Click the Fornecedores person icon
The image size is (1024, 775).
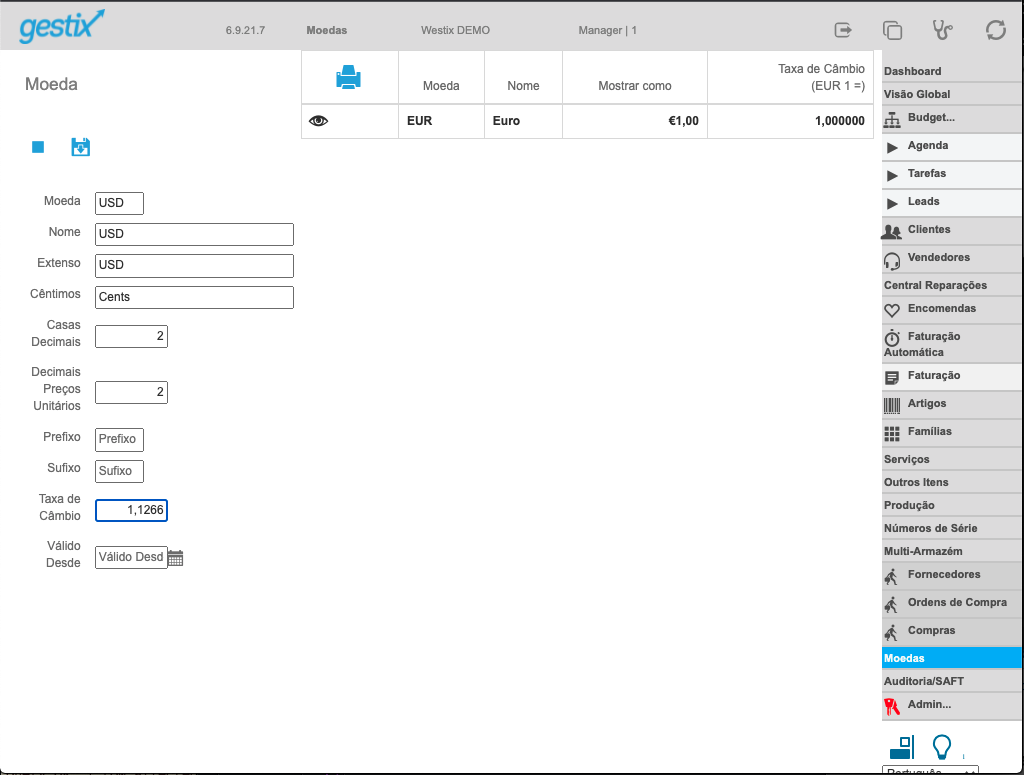891,577
